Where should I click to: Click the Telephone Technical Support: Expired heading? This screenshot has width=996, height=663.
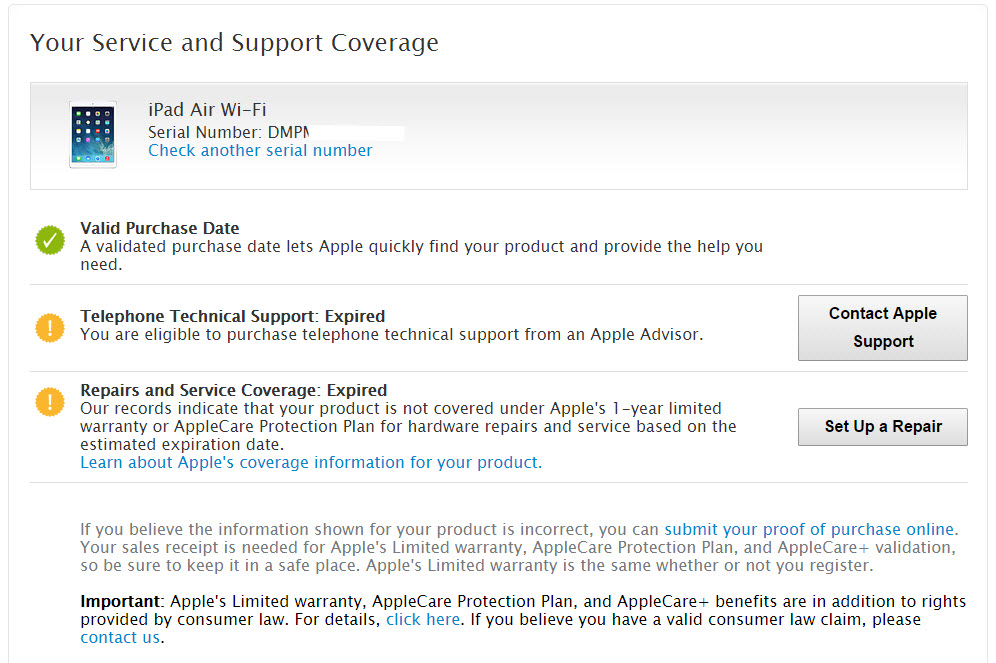[232, 317]
